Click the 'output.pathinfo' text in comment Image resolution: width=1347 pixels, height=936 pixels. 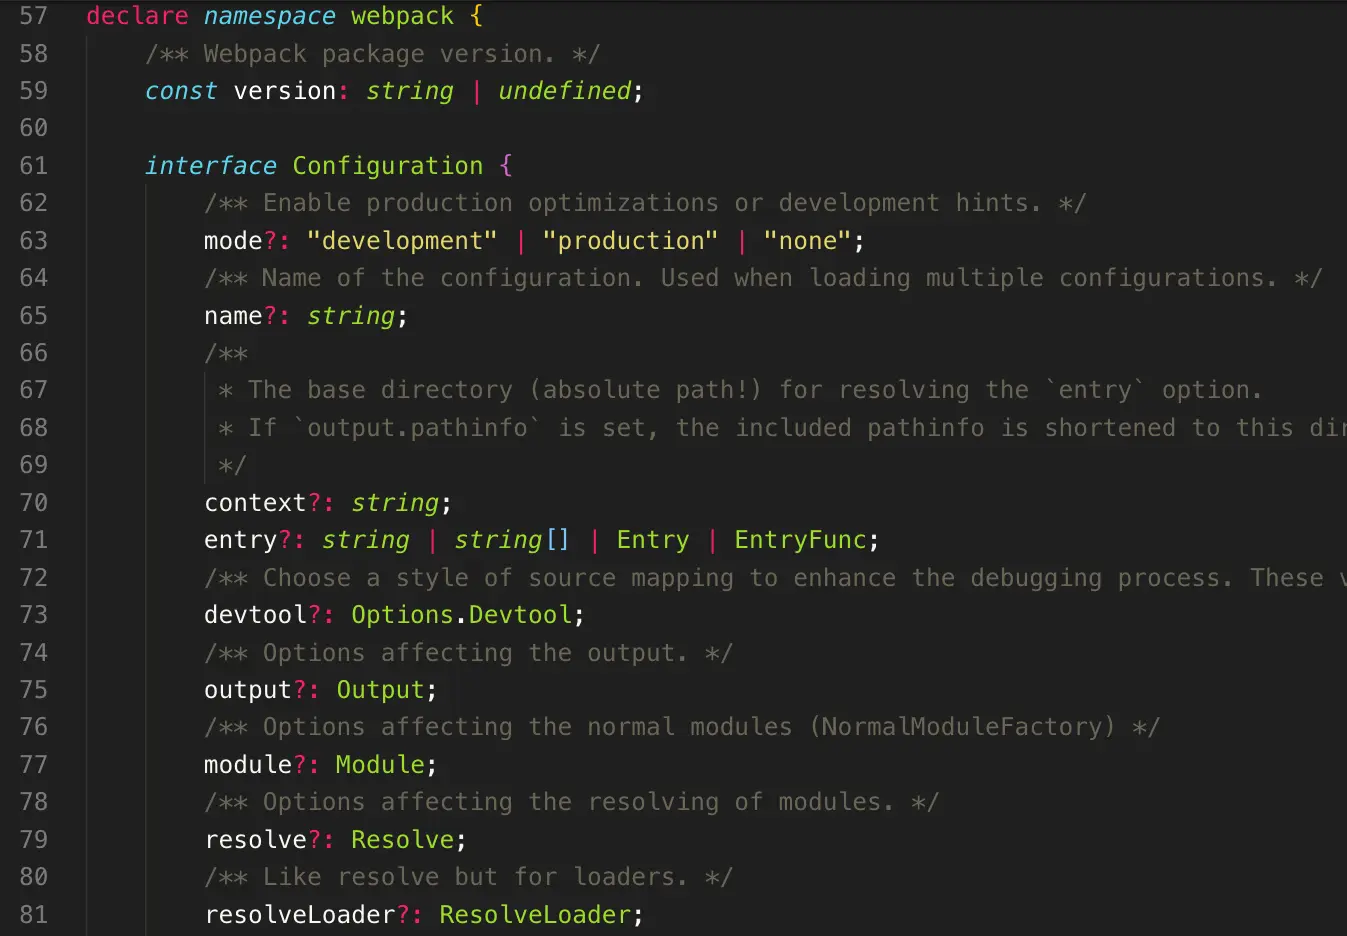pyautogui.click(x=417, y=428)
